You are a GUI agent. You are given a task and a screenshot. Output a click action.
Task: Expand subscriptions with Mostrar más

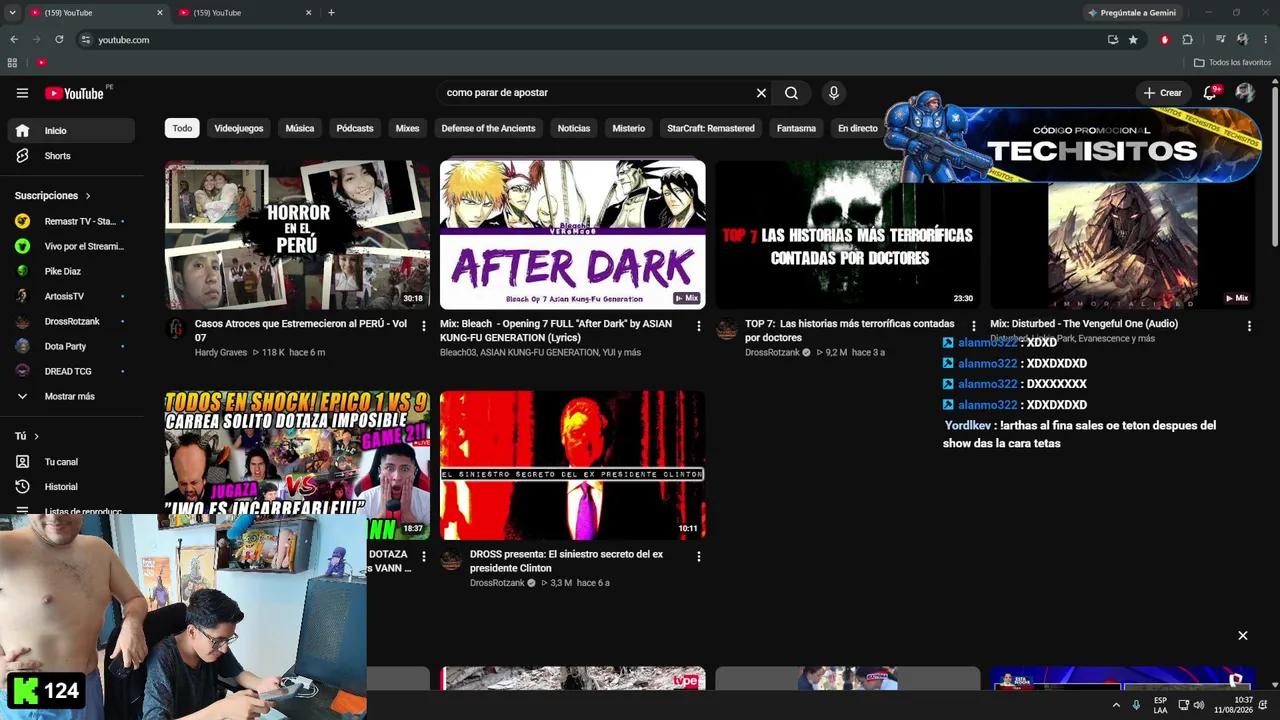pos(71,396)
